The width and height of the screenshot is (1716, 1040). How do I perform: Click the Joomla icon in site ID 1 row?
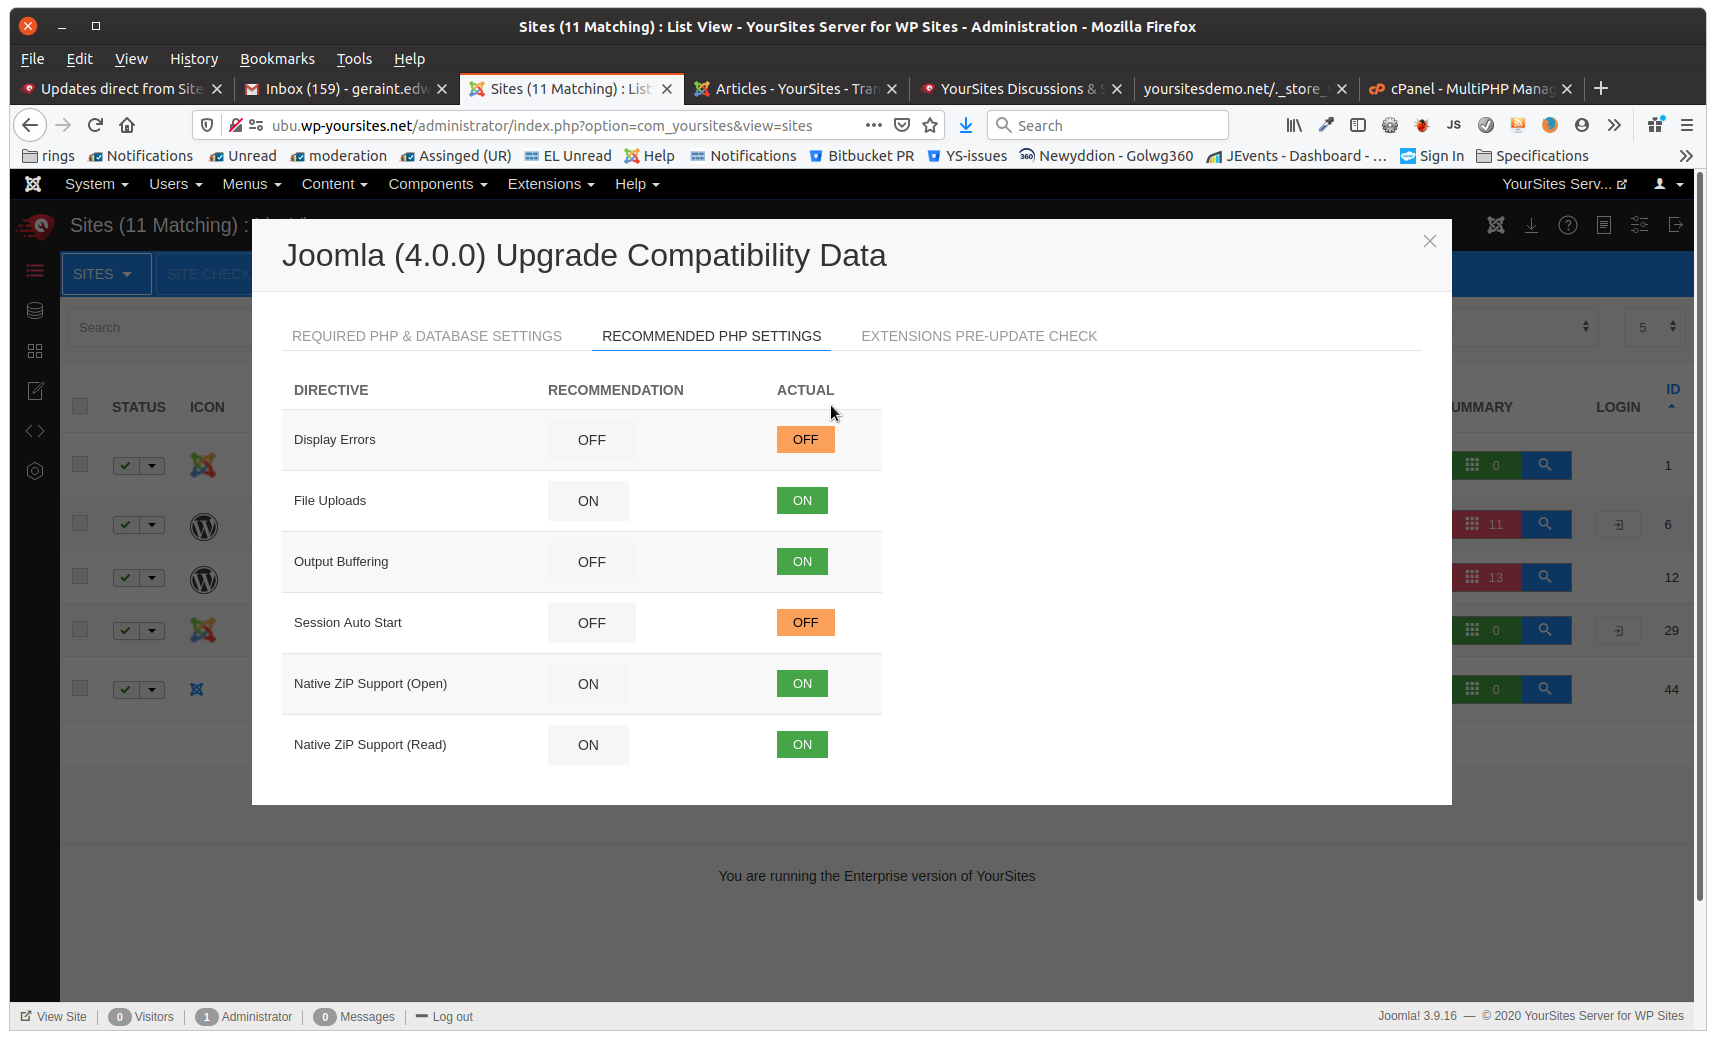[203, 465]
